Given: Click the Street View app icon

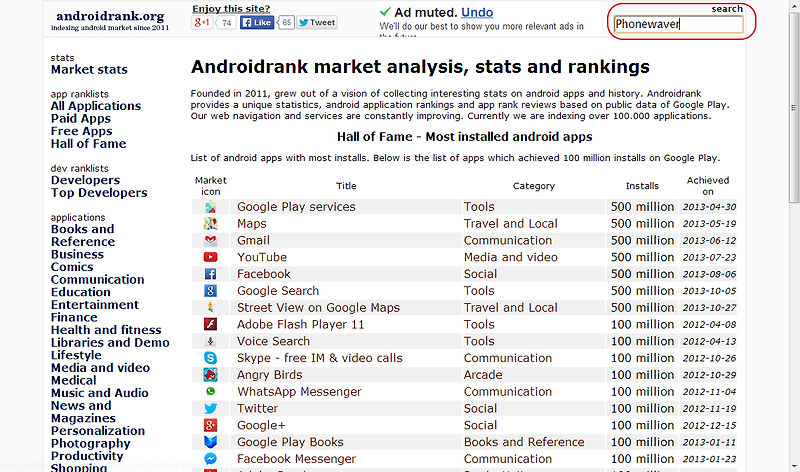Looking at the screenshot, I should [210, 308].
